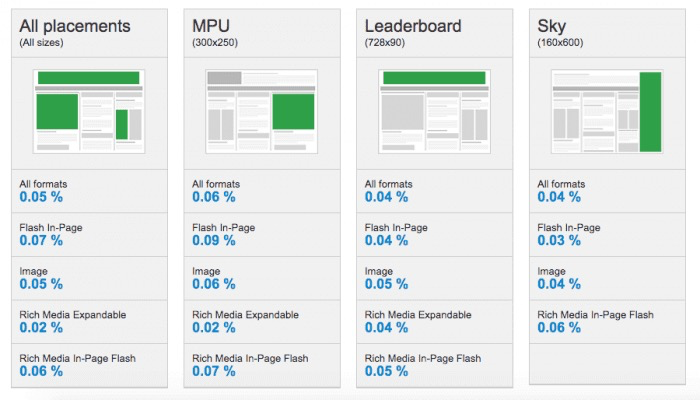
Task: Select the MPU column heading
Action: (x=210, y=26)
